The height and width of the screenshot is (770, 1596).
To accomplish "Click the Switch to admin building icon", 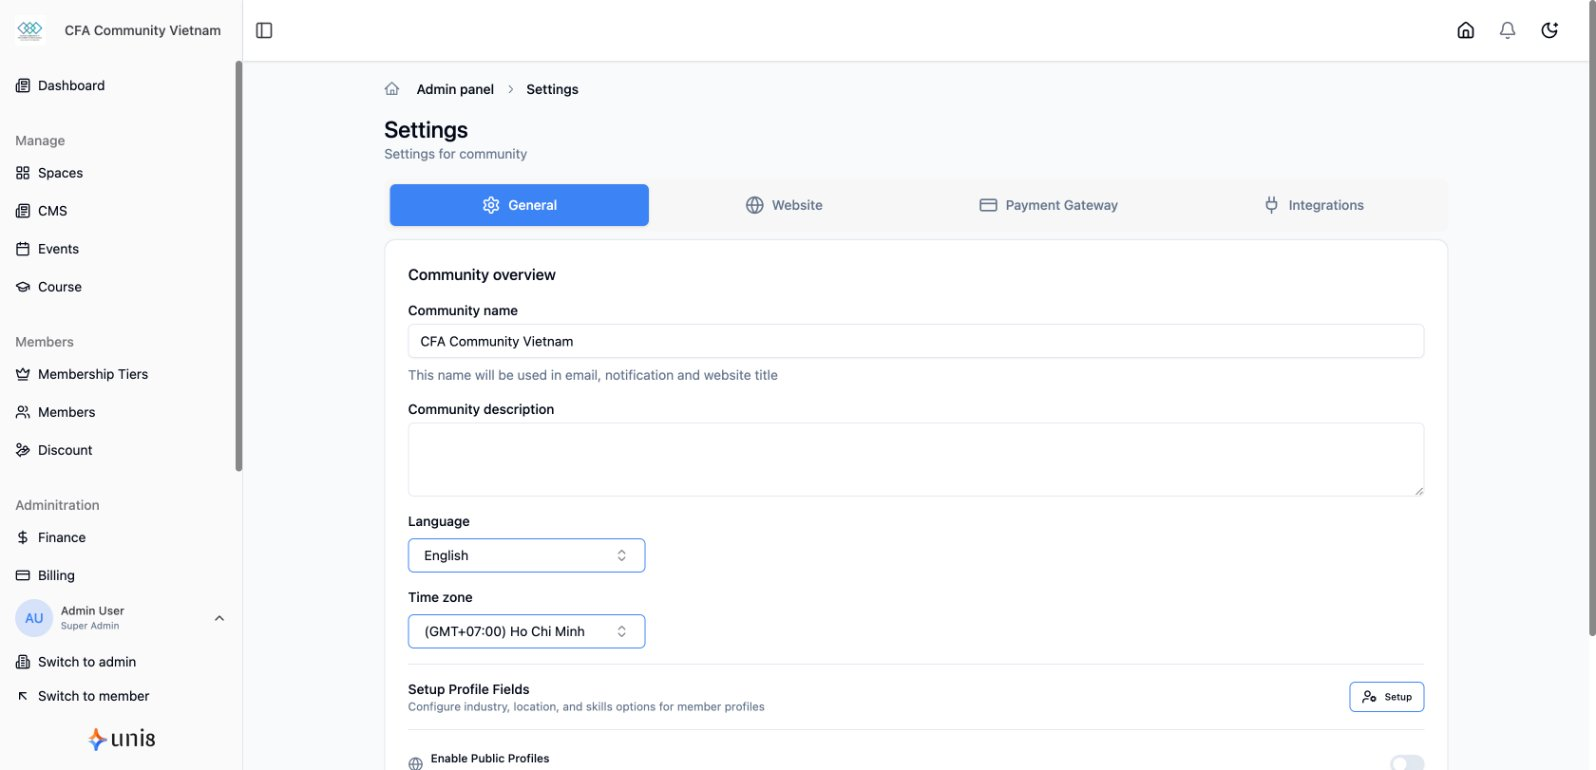I will click(23, 662).
